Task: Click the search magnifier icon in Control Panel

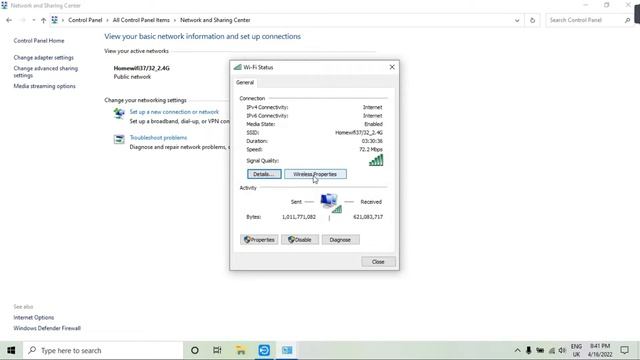Action: click(x=627, y=20)
